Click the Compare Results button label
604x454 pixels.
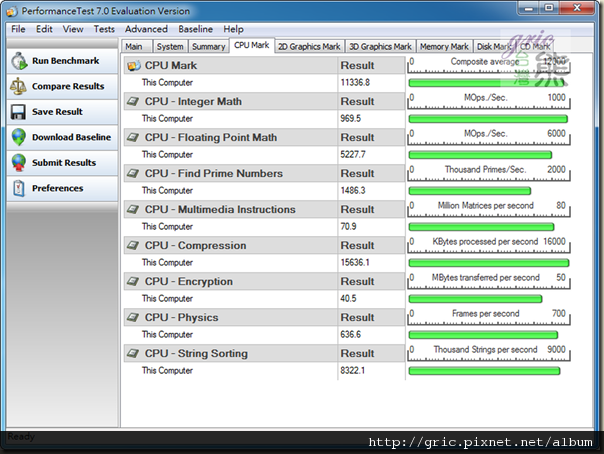[x=68, y=86]
